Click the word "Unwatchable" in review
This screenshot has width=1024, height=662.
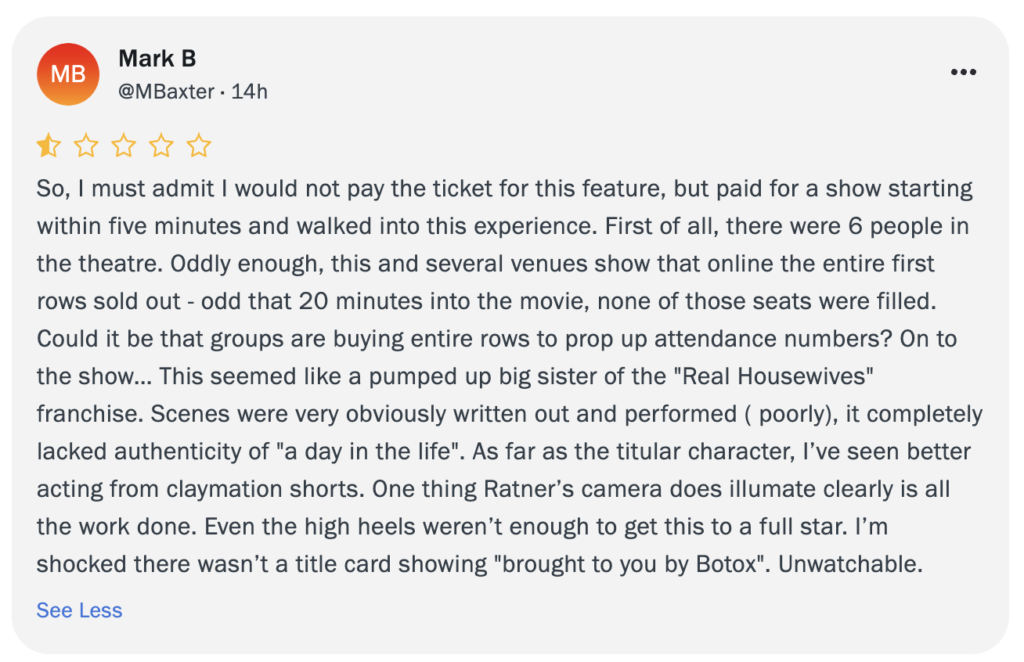(x=848, y=564)
